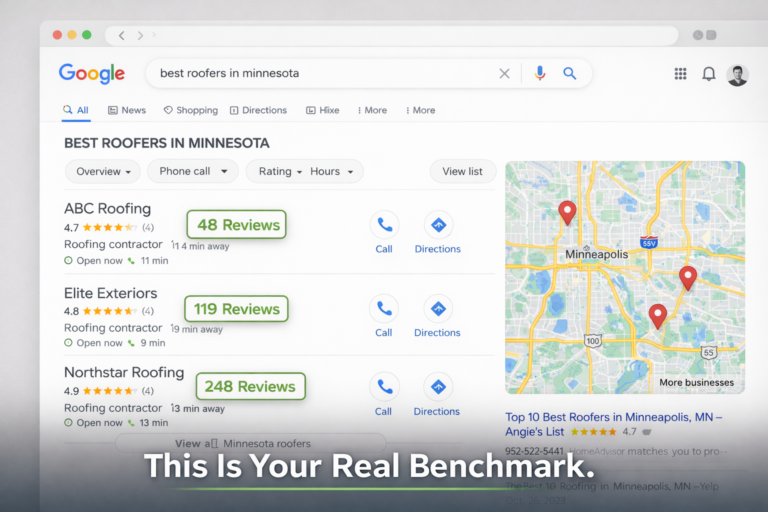Click the browser back arrow
This screenshot has width=768, height=512.
click(x=121, y=35)
